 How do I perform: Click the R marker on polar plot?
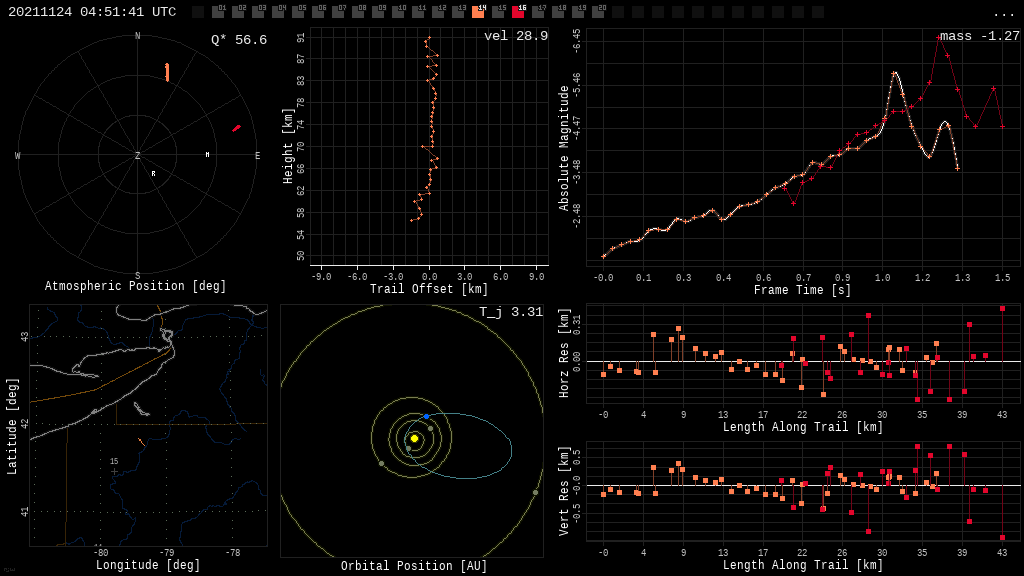[x=153, y=174]
